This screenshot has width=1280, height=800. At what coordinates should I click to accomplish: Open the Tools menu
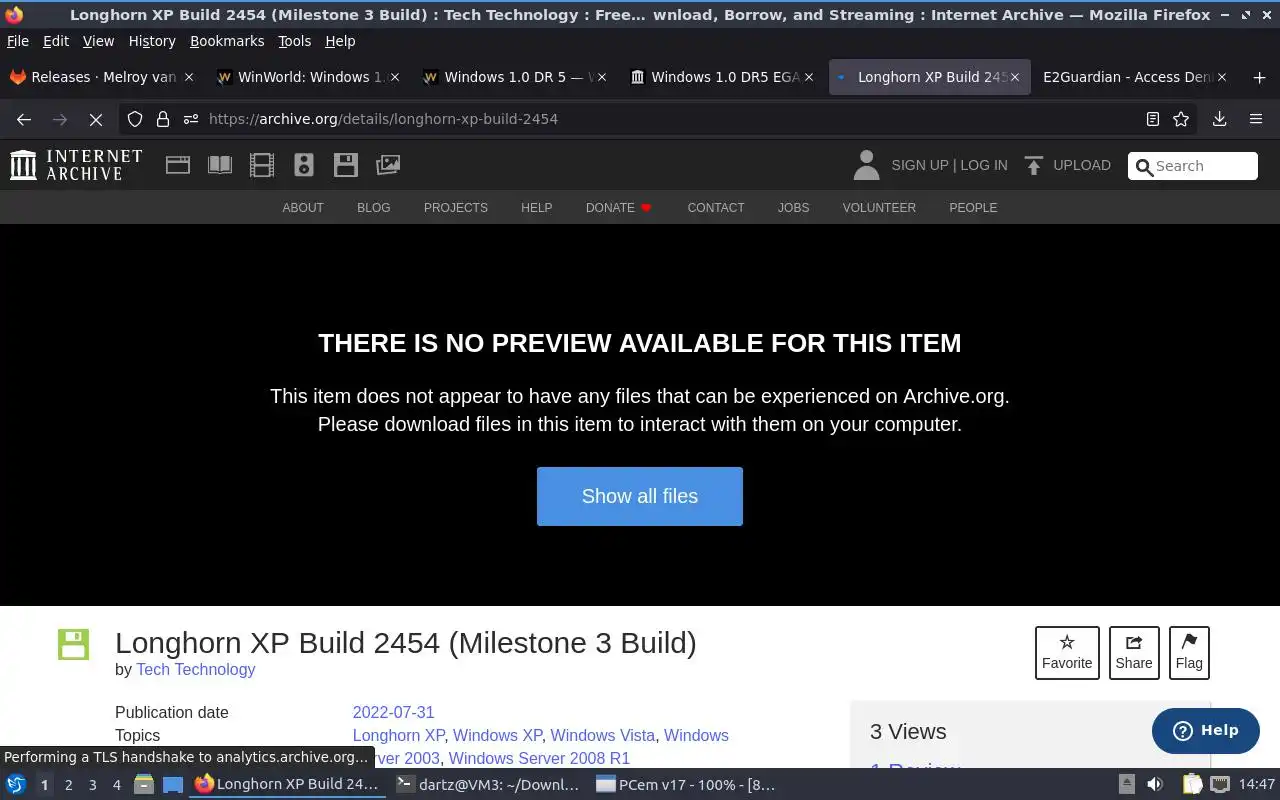[294, 41]
